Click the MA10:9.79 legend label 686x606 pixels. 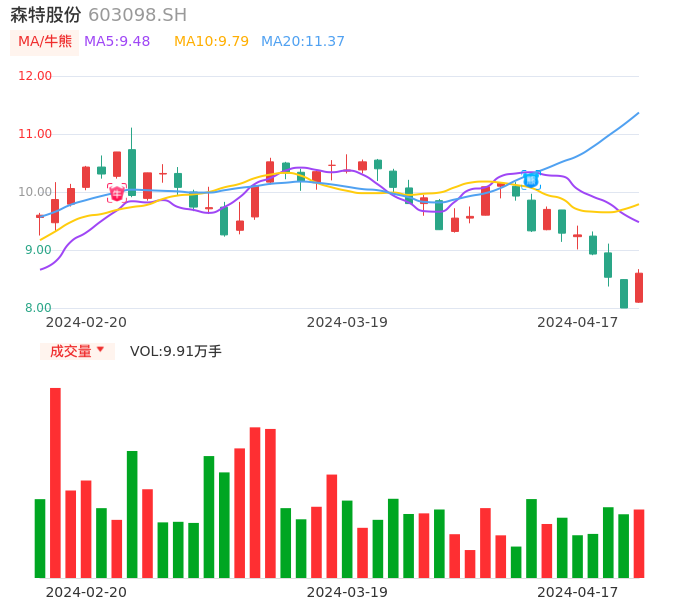211,42
